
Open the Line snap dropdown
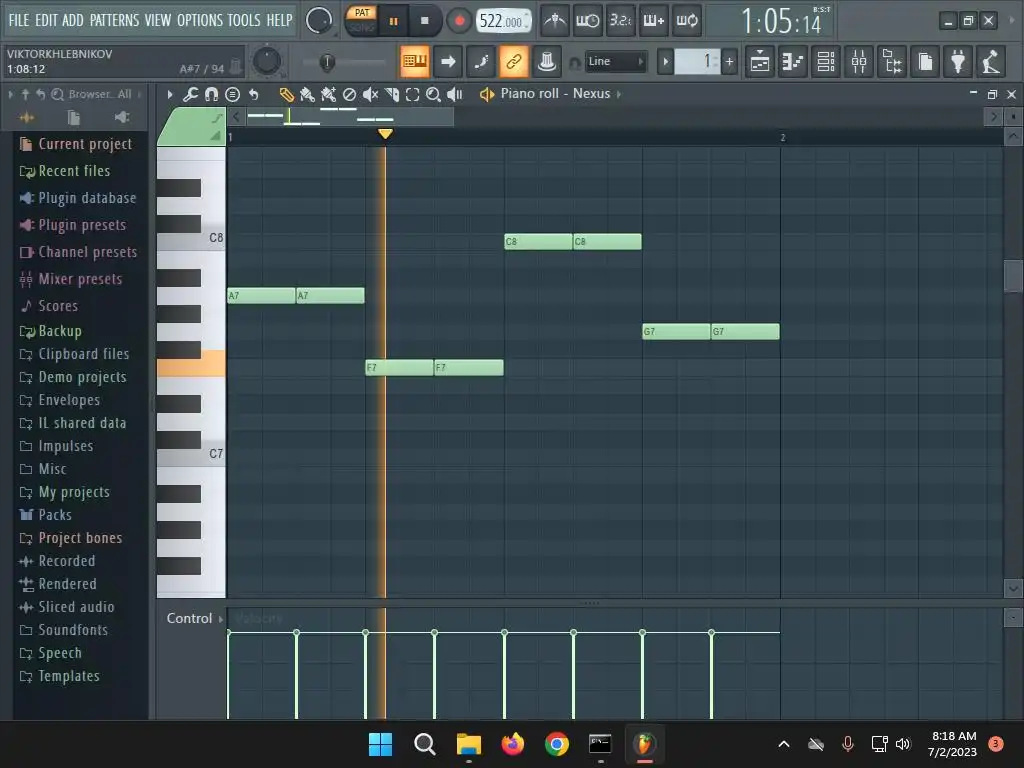pyautogui.click(x=615, y=61)
